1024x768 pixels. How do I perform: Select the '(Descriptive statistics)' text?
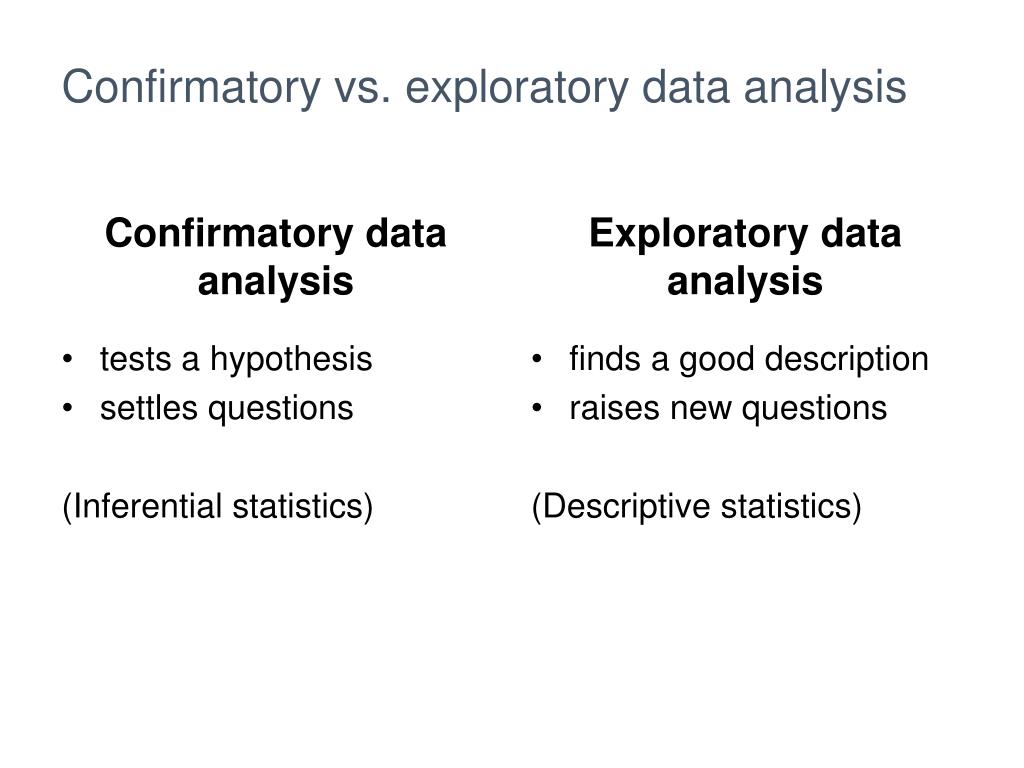(x=697, y=507)
